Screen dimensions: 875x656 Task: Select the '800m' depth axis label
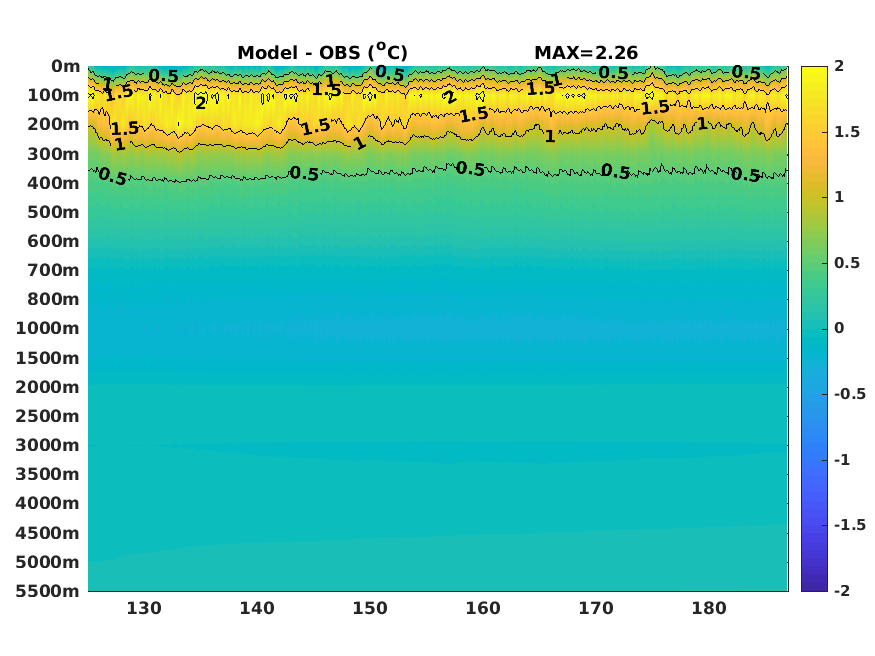click(x=54, y=300)
